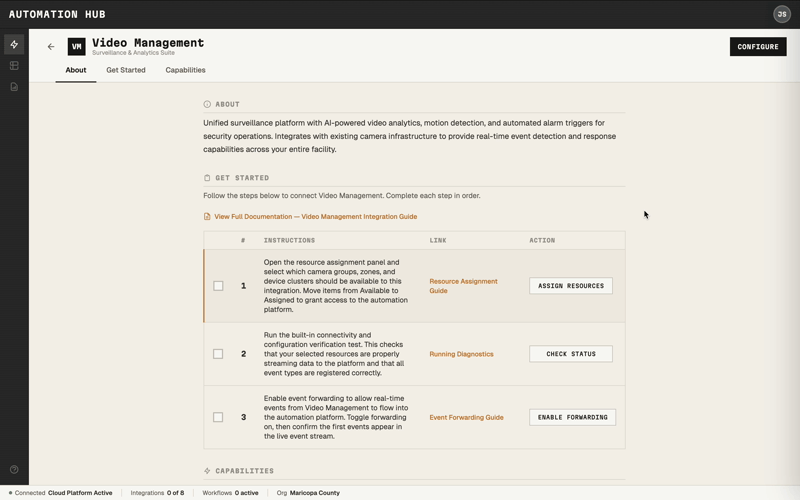This screenshot has height=500, width=800.
Task: Open the Resource Assignment Guide link
Action: (x=463, y=286)
